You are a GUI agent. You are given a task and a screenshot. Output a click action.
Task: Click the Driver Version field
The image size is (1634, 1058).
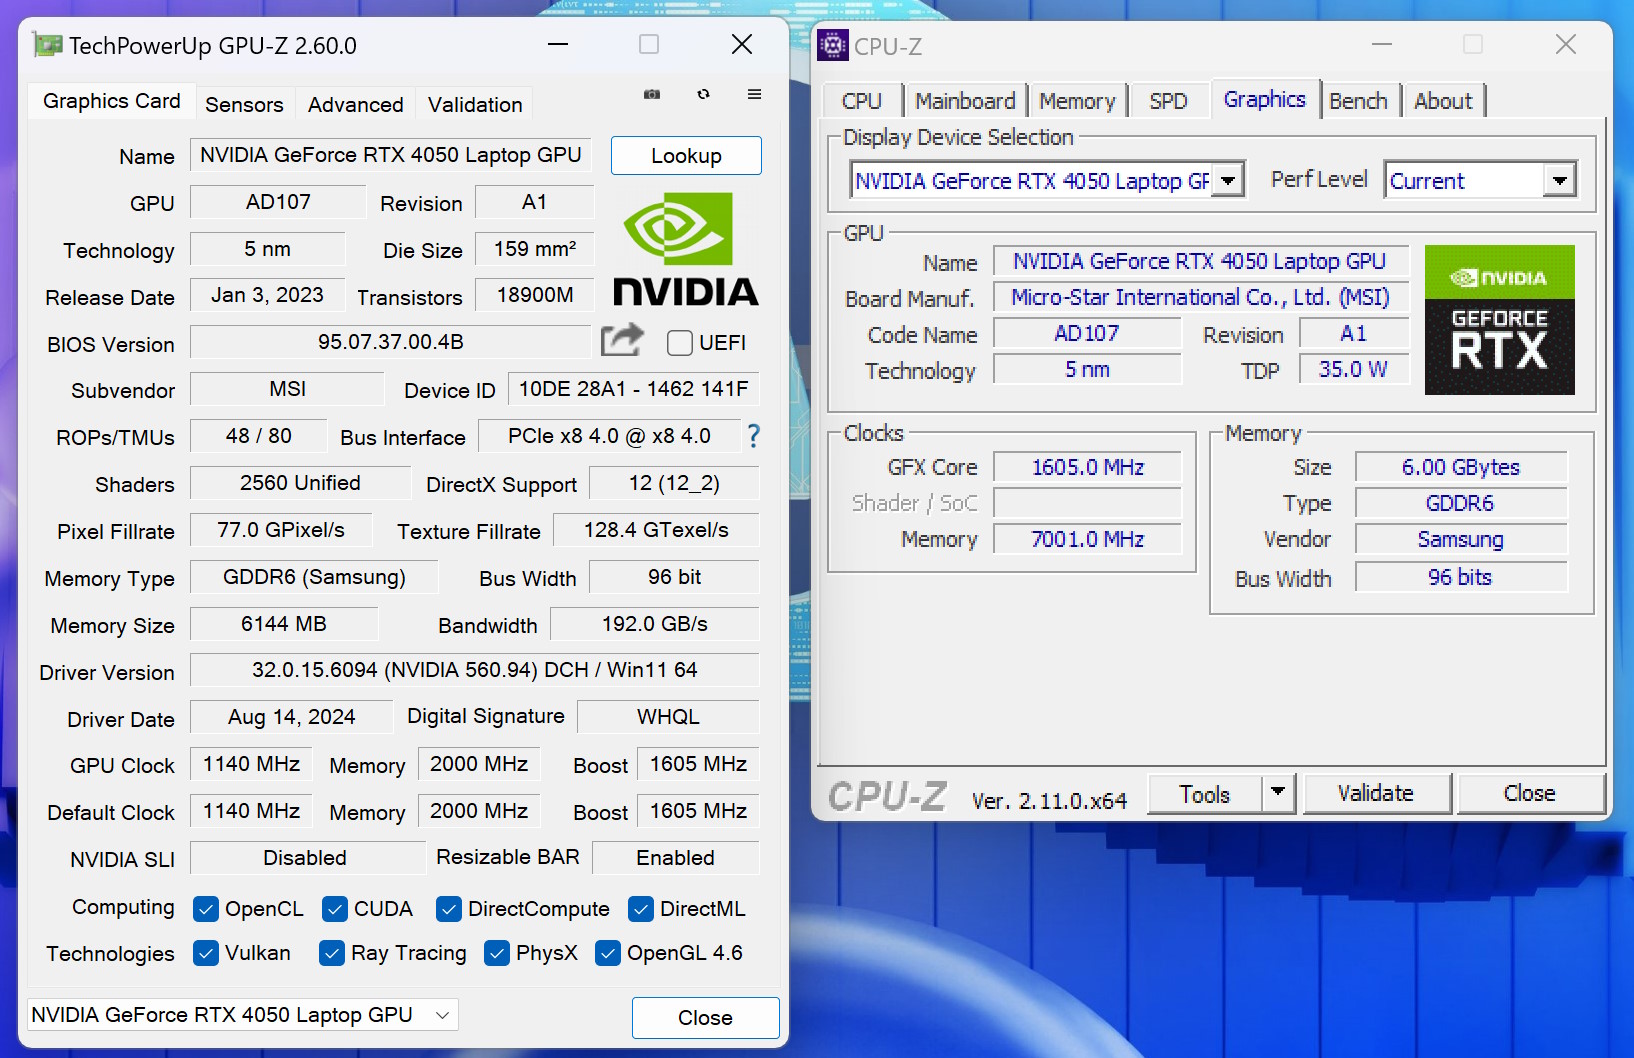(475, 670)
